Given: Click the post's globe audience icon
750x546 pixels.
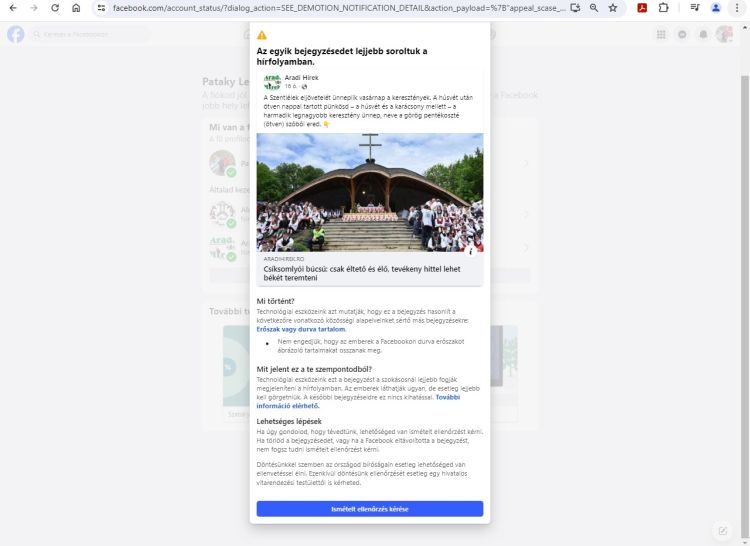Looking at the screenshot, I should [x=305, y=87].
